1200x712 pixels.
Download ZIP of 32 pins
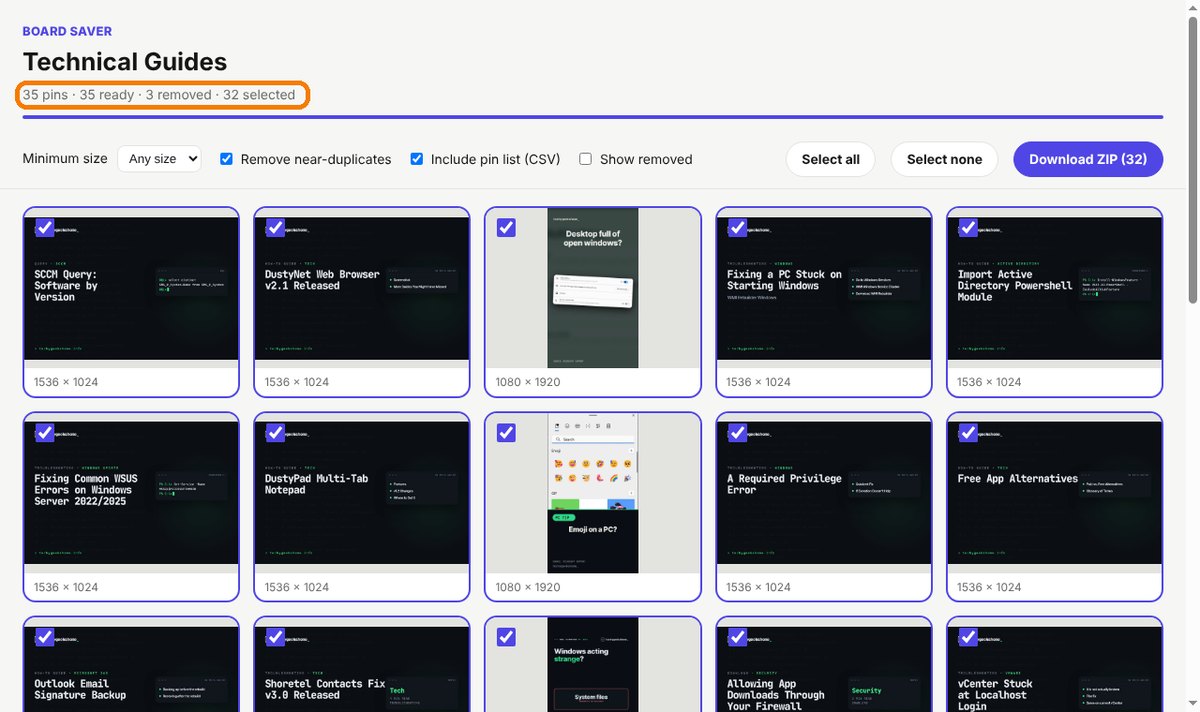click(x=1088, y=159)
